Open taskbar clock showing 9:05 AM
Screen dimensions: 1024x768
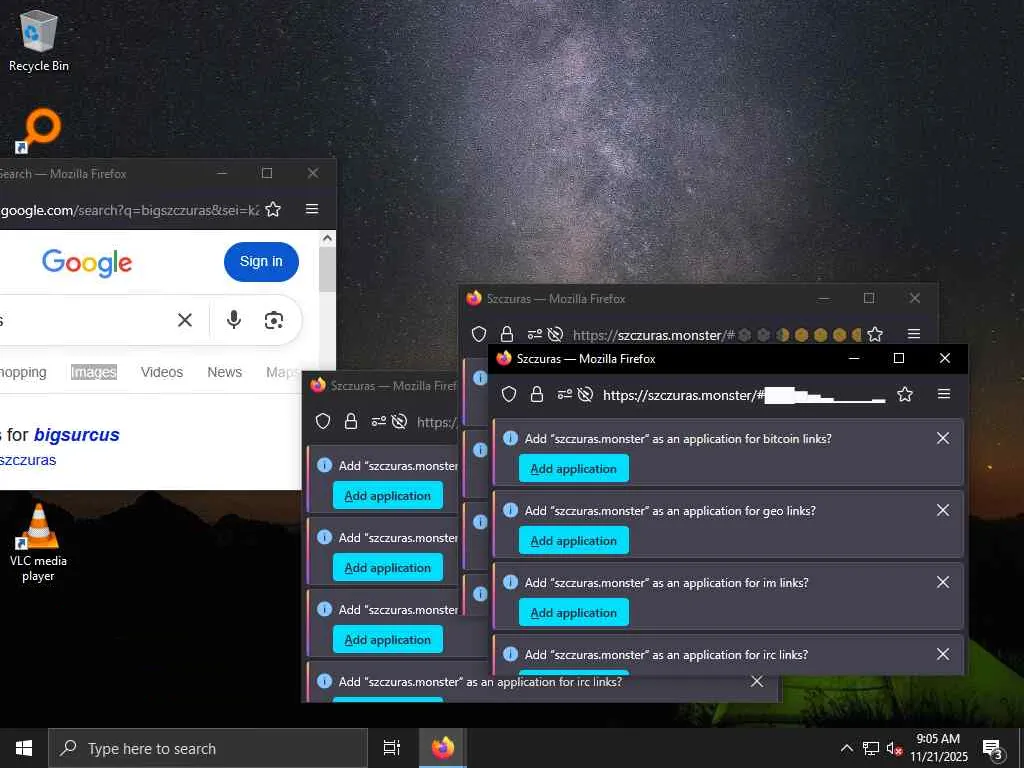938,748
